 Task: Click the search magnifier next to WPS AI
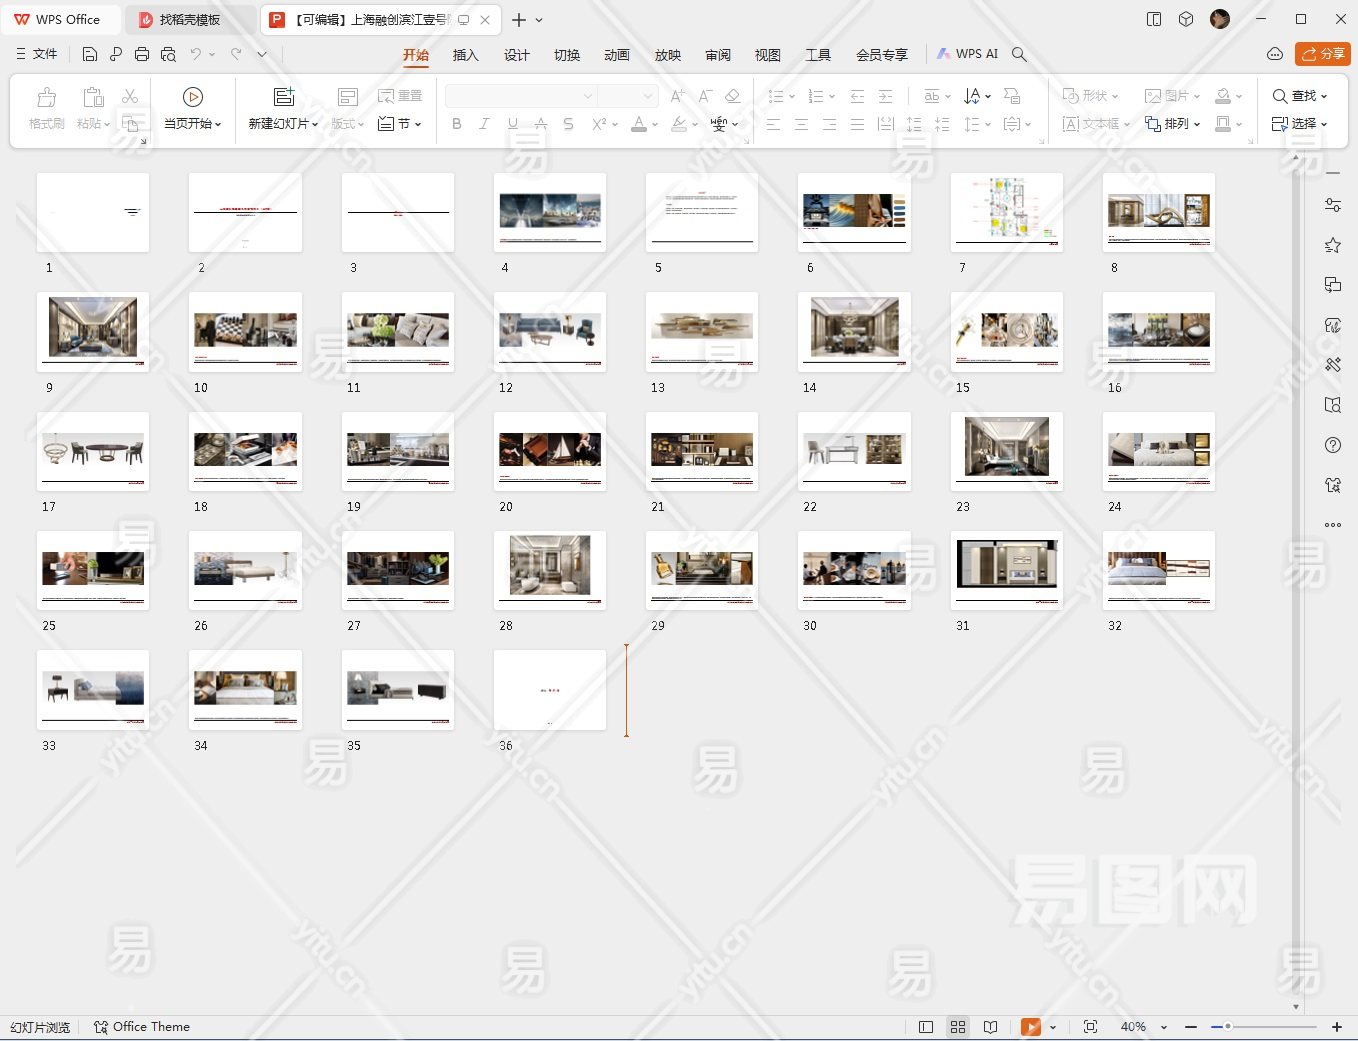(1019, 54)
